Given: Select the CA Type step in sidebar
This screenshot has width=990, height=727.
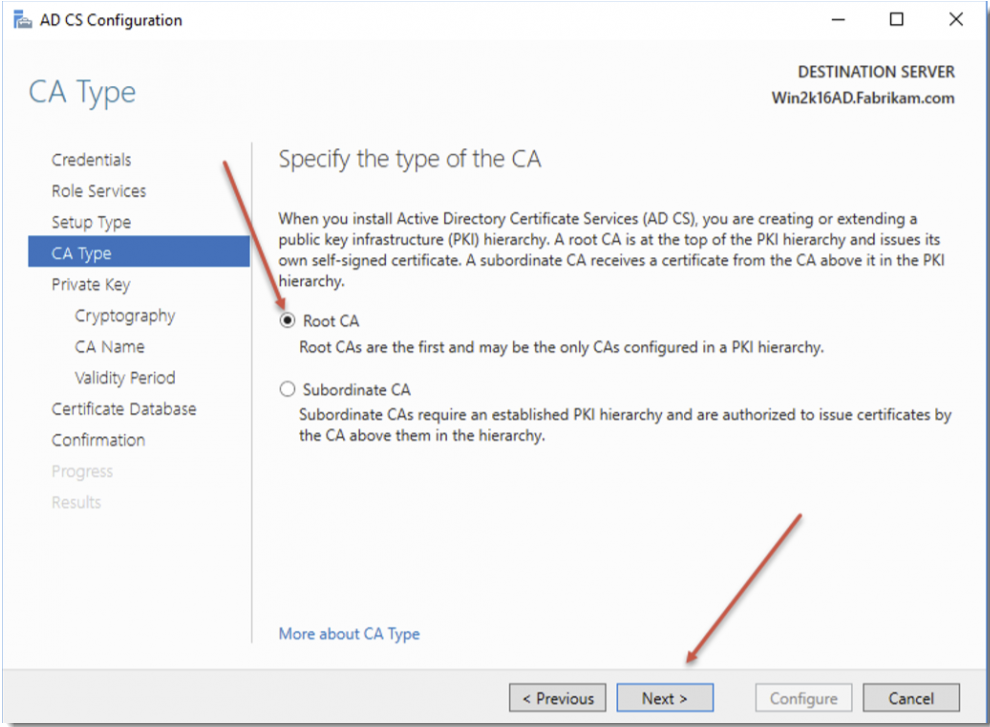Looking at the screenshot, I should pyautogui.click(x=139, y=253).
